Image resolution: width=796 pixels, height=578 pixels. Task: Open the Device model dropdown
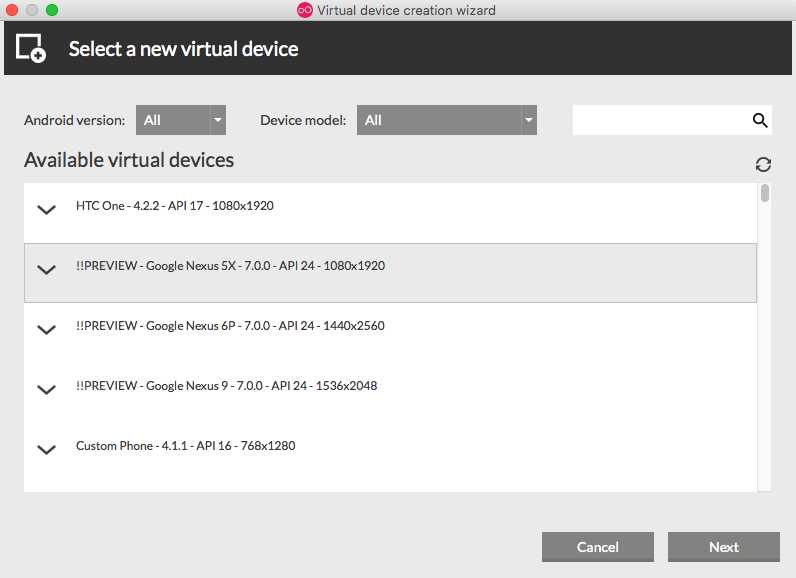pos(447,120)
